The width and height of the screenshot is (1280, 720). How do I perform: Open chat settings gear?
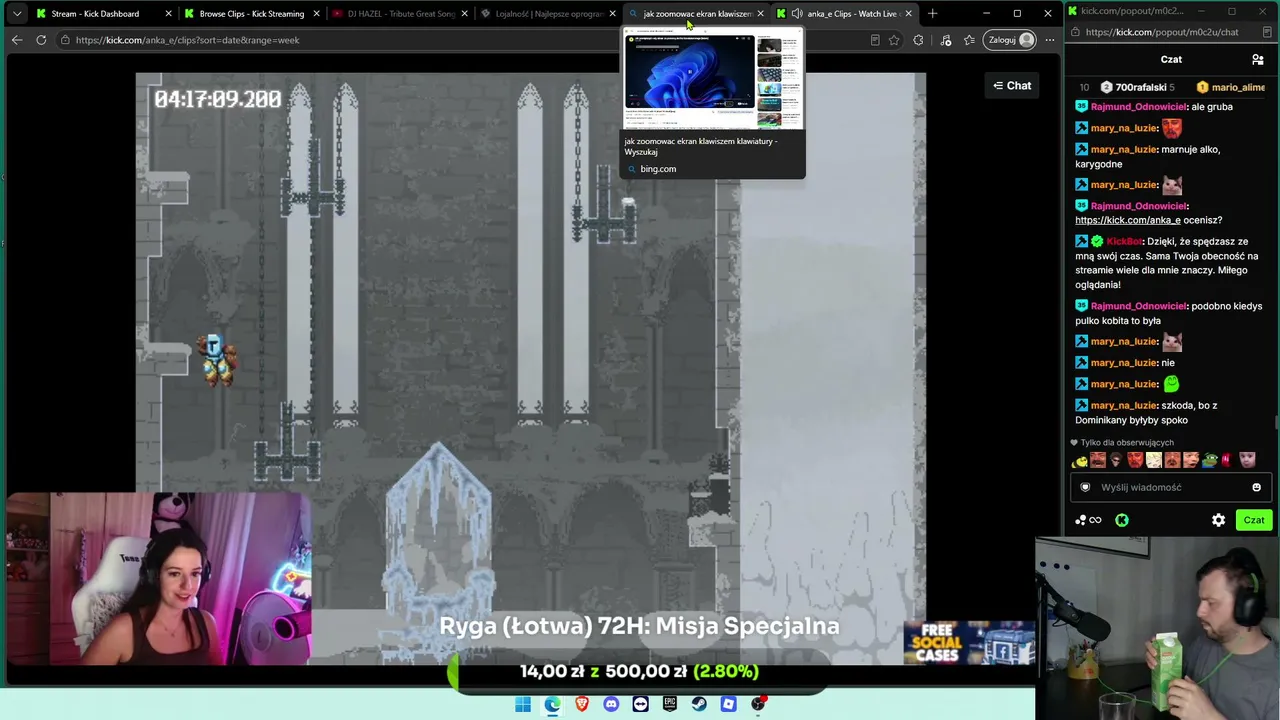click(1218, 520)
